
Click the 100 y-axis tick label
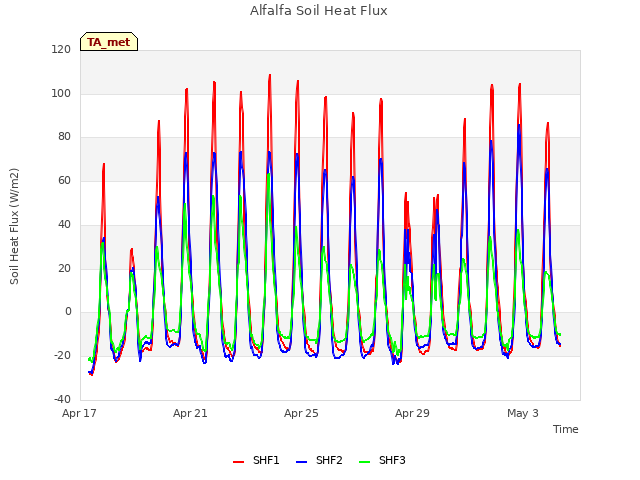[61, 93]
